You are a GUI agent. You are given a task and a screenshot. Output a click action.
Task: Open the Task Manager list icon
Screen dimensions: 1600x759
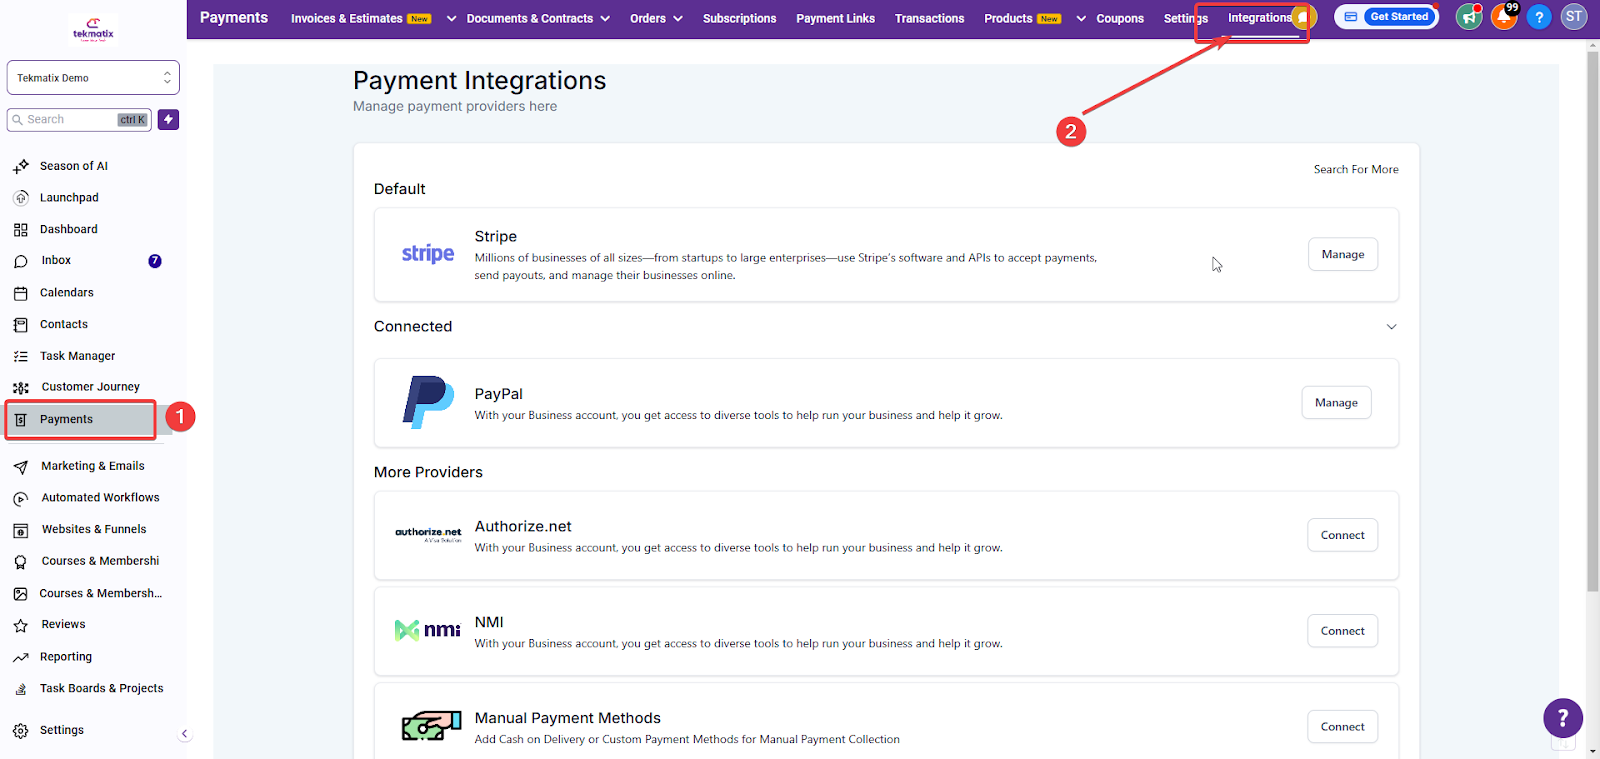coord(21,356)
